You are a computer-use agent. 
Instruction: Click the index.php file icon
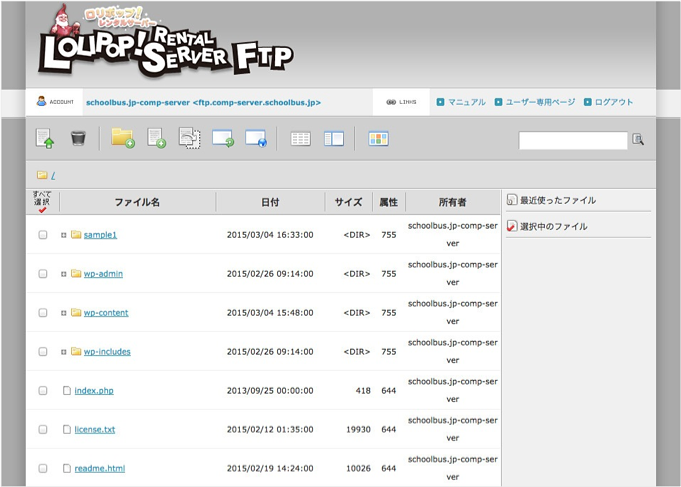(x=66, y=390)
